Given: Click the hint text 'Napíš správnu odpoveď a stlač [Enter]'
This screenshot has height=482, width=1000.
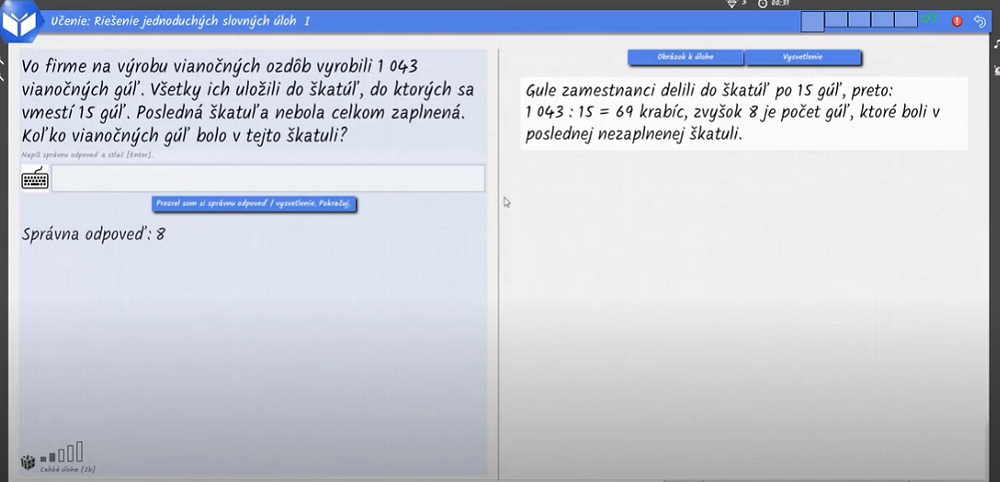Looking at the screenshot, I should click(87, 155).
